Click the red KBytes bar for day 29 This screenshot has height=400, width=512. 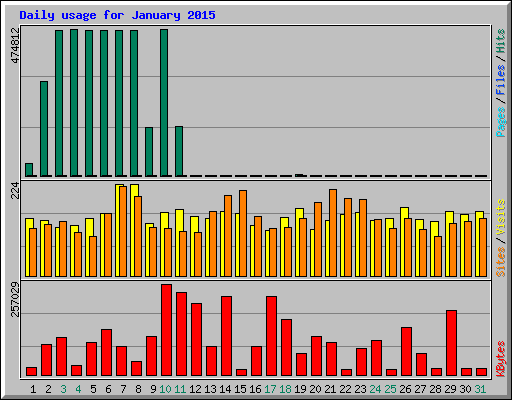click(x=452, y=343)
